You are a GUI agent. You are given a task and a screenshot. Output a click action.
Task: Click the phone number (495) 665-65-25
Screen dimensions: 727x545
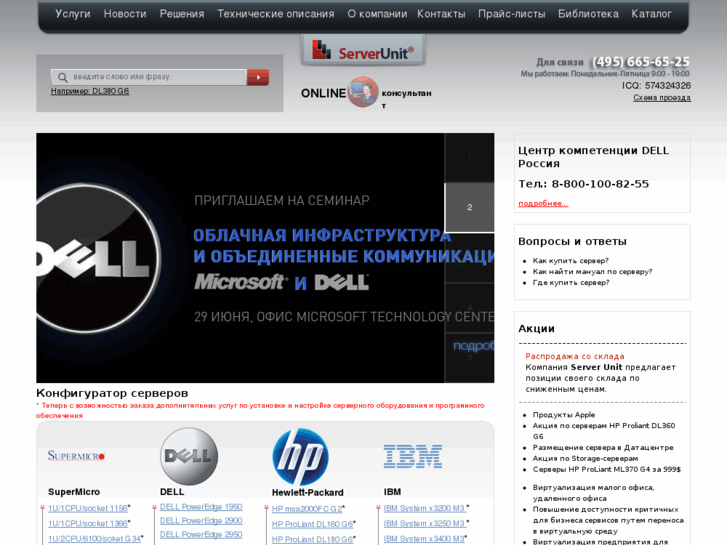(x=641, y=61)
